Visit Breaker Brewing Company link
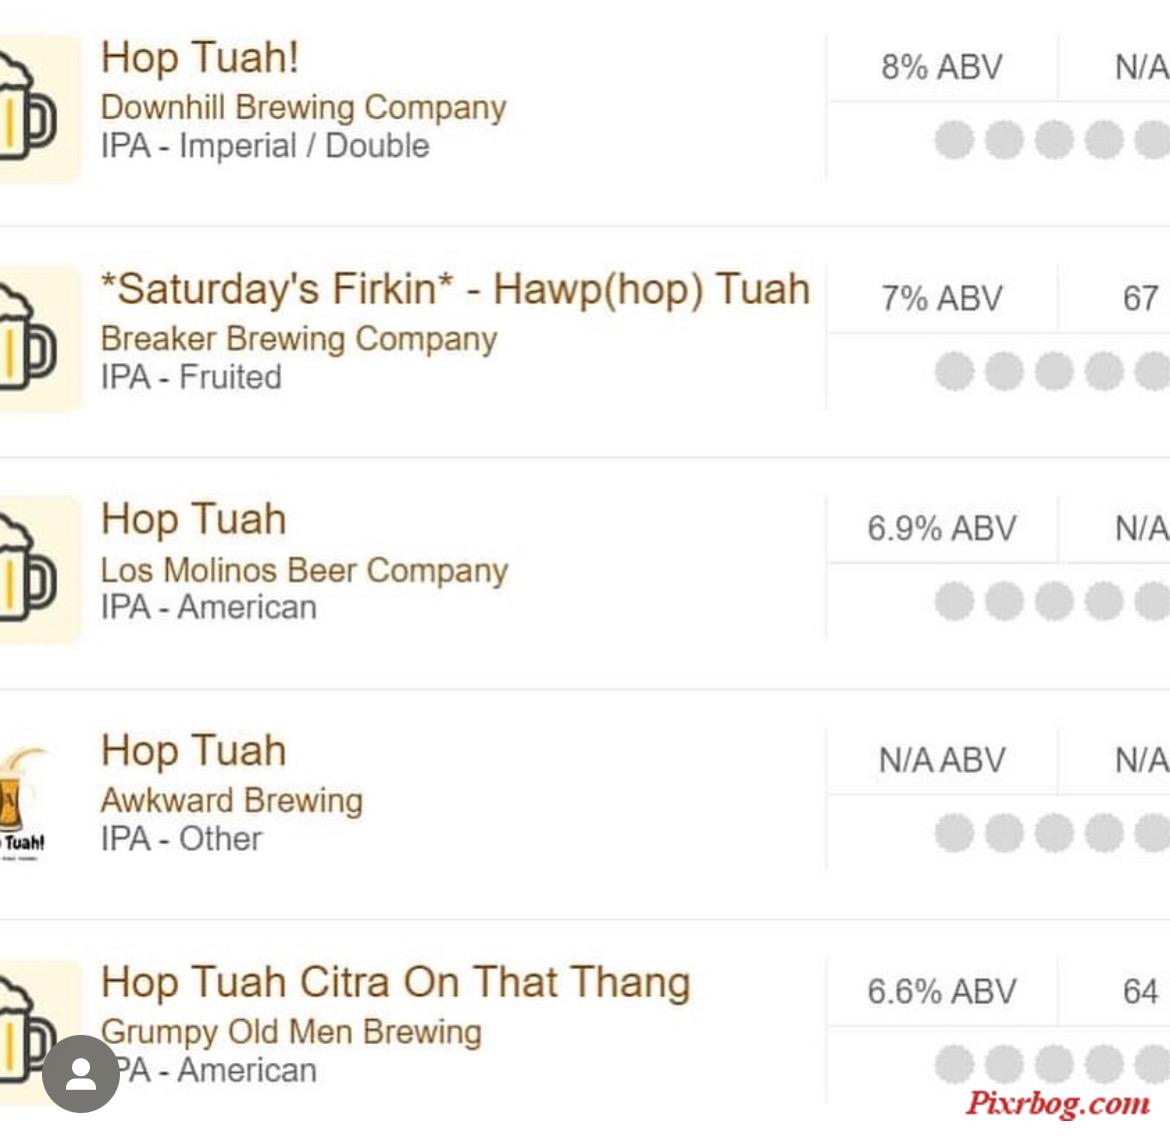1170x1136 pixels. pos(298,339)
